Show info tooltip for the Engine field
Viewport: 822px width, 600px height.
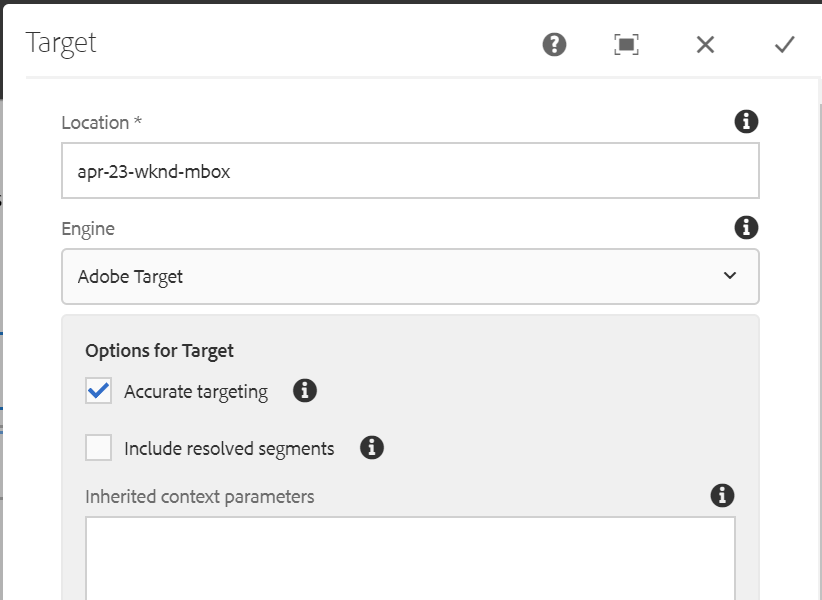pyautogui.click(x=746, y=228)
